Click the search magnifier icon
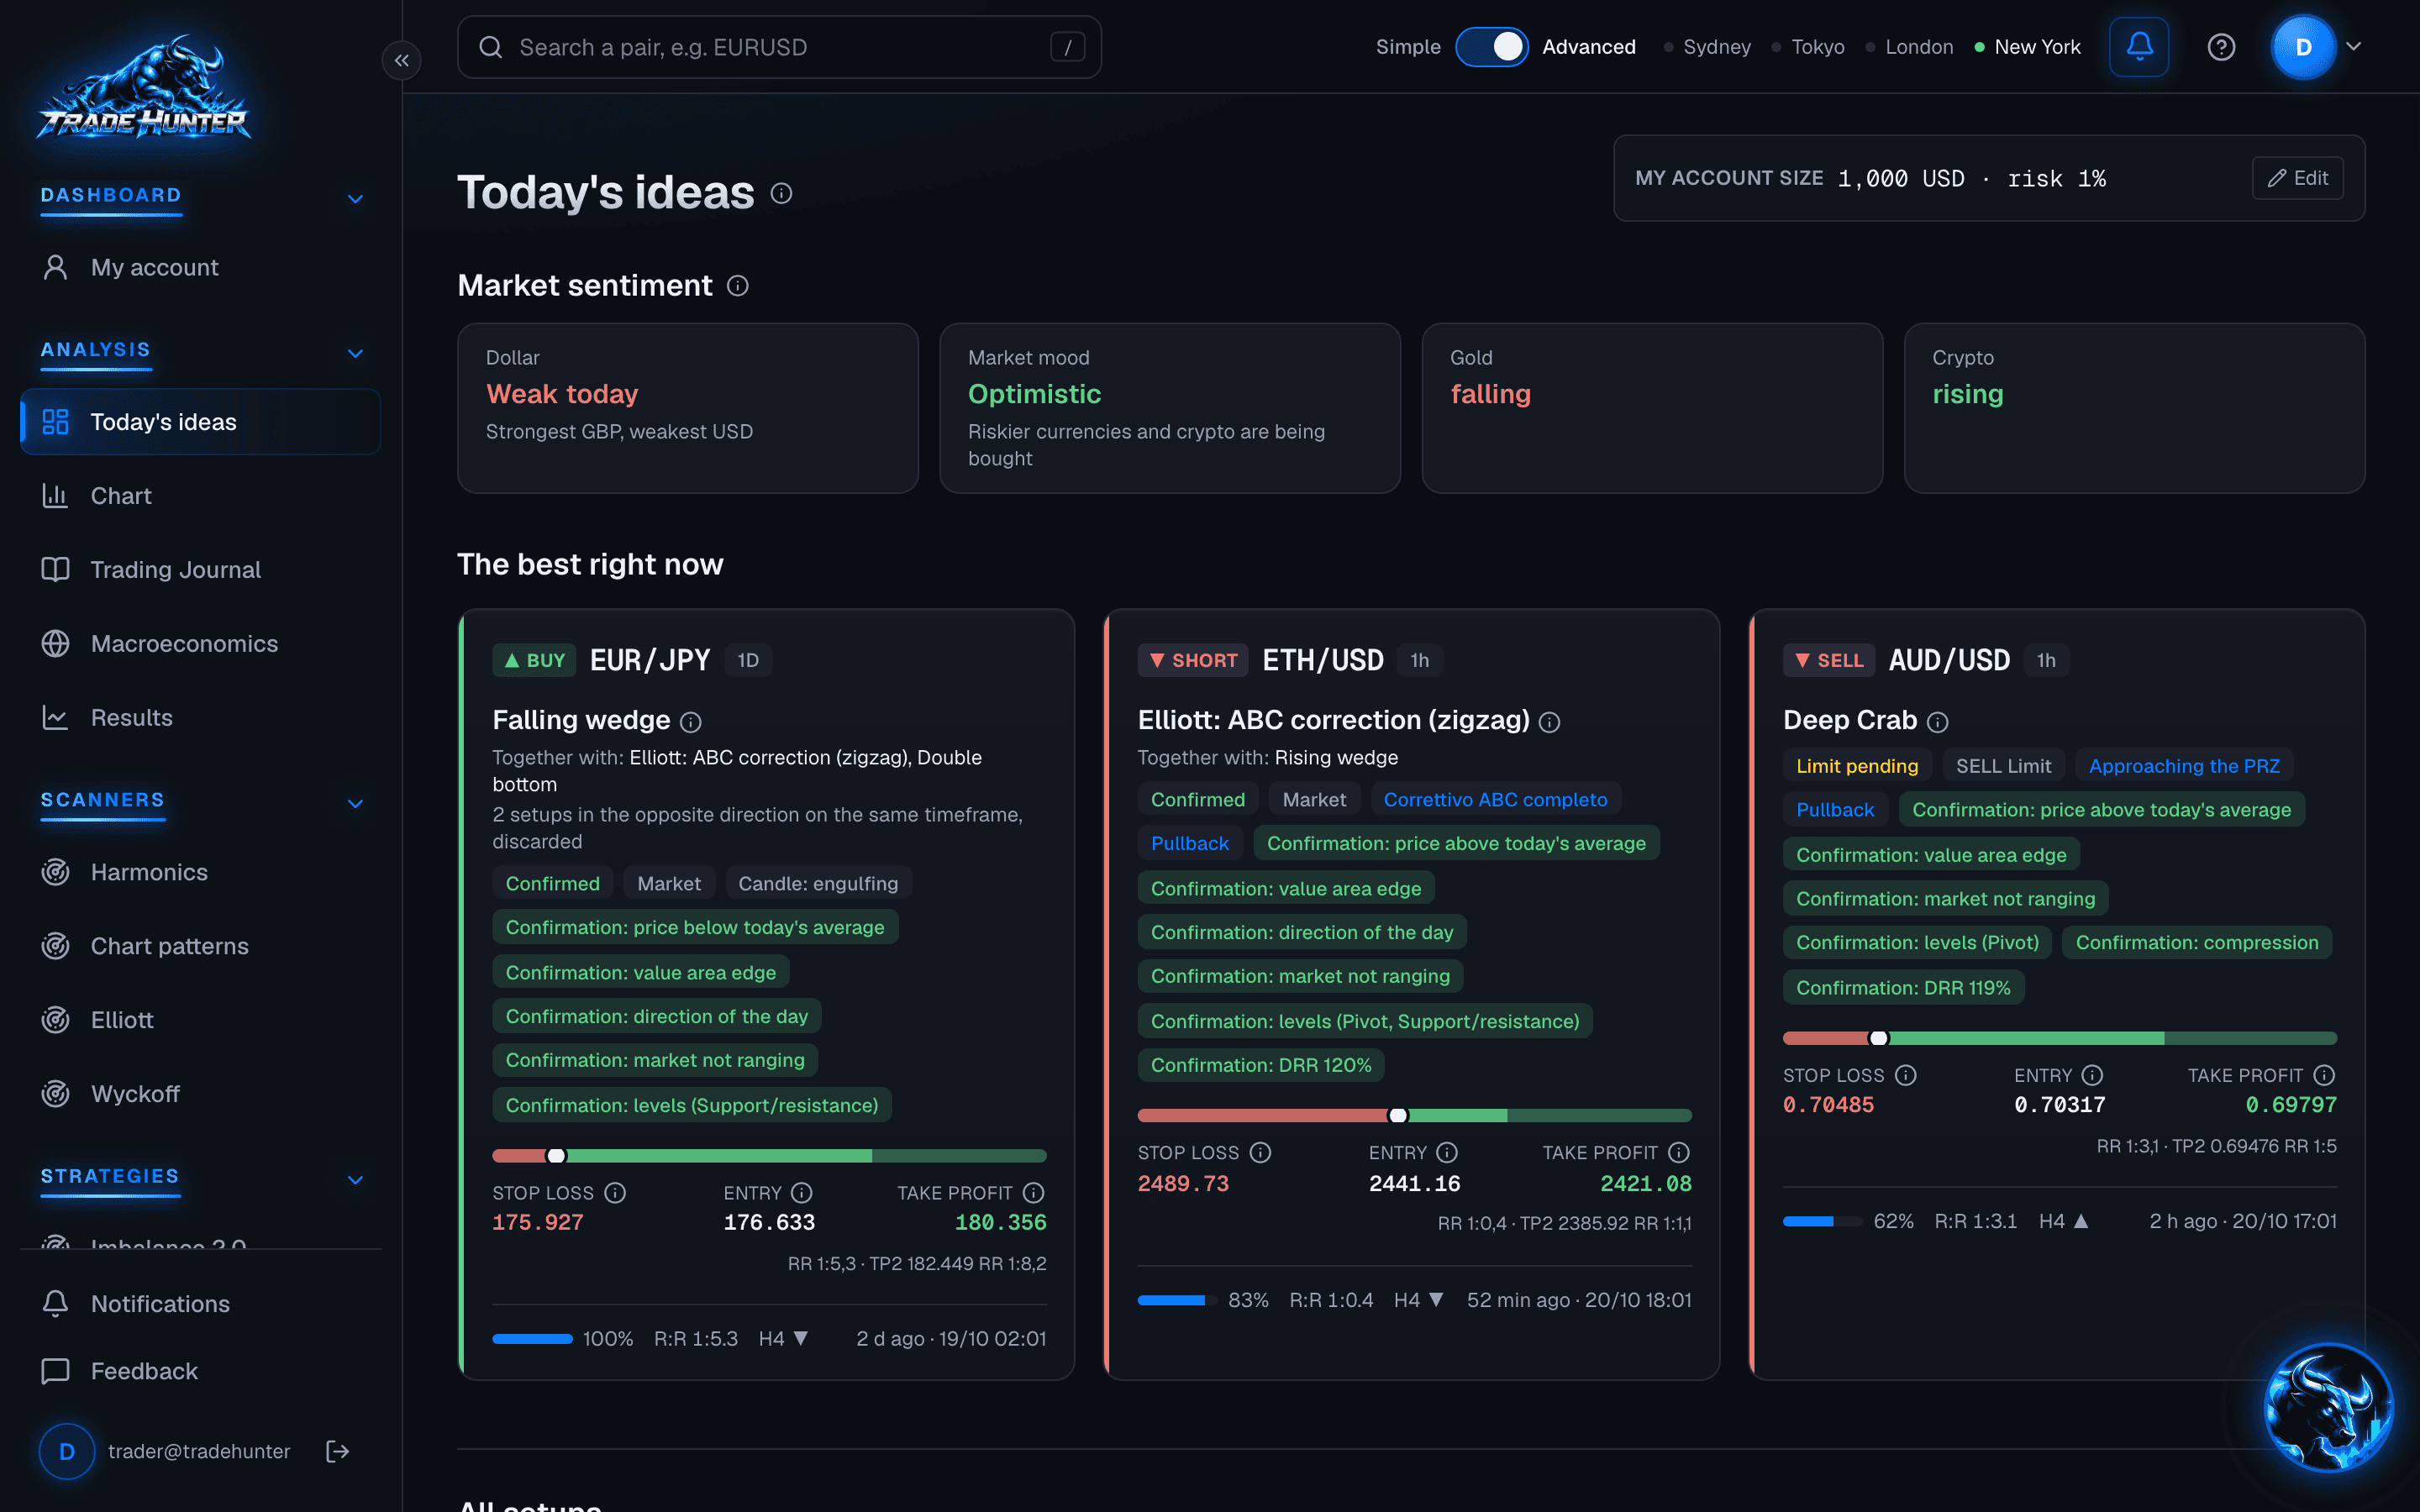Viewport: 2420px width, 1512px height. point(490,47)
